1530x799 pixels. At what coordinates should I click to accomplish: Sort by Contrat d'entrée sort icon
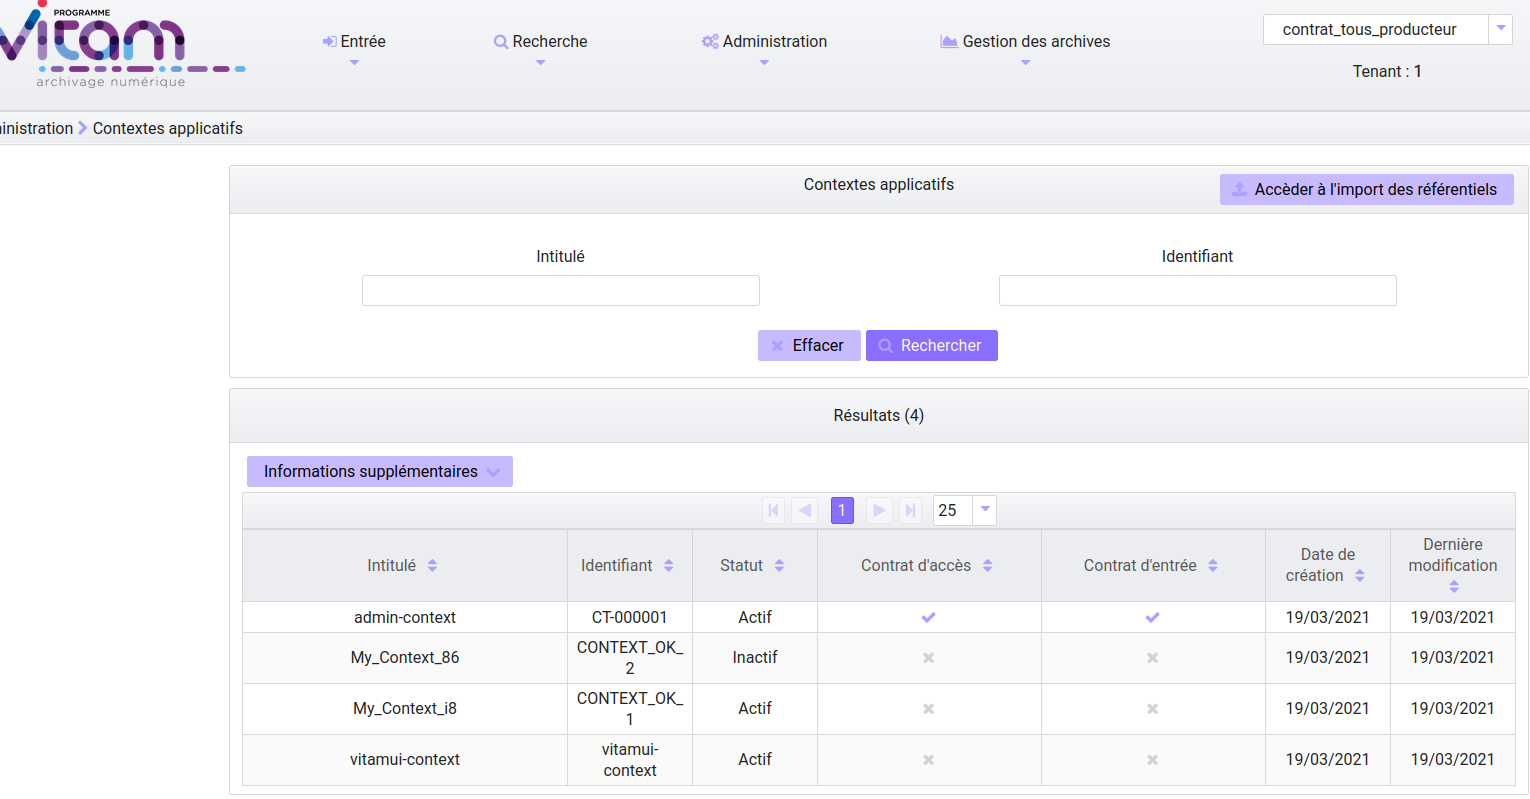point(1212,566)
